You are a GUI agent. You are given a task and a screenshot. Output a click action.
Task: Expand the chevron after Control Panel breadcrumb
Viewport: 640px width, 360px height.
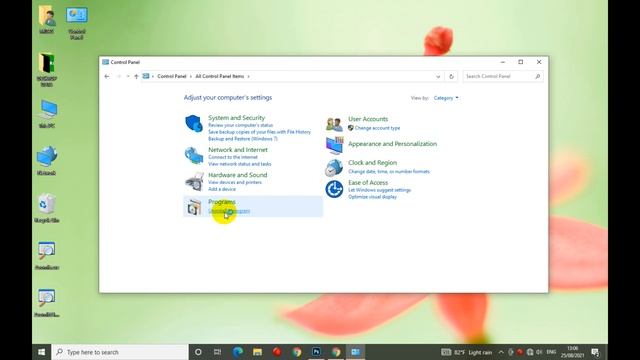191,76
